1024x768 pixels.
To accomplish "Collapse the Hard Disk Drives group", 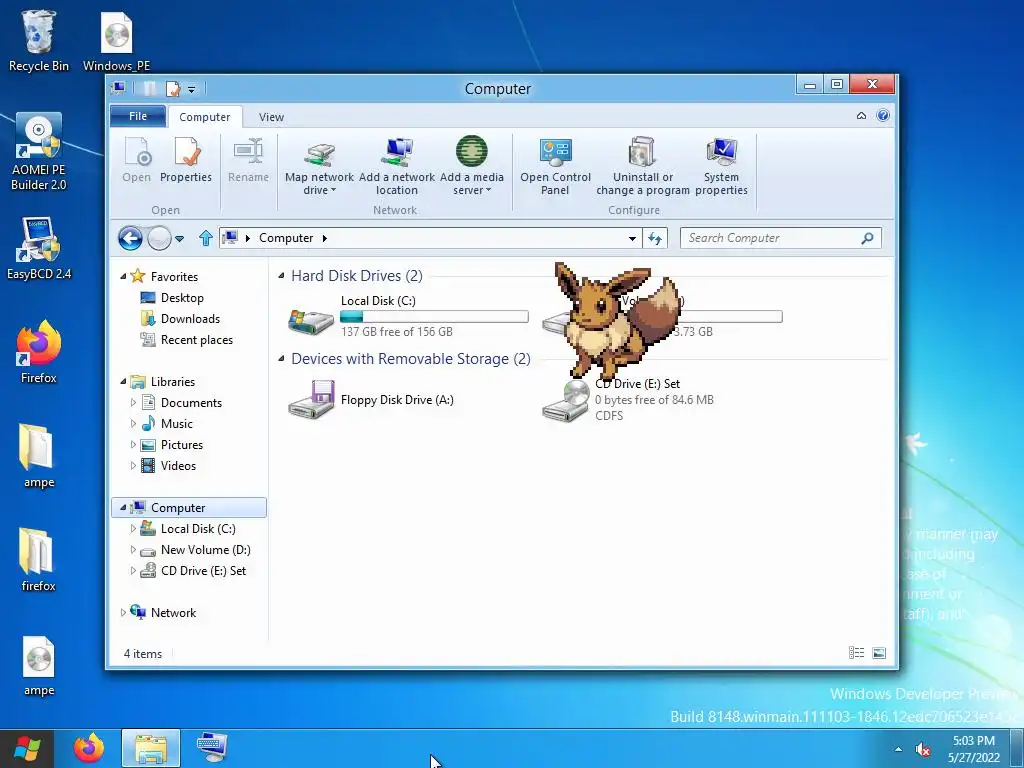I will 281,276.
